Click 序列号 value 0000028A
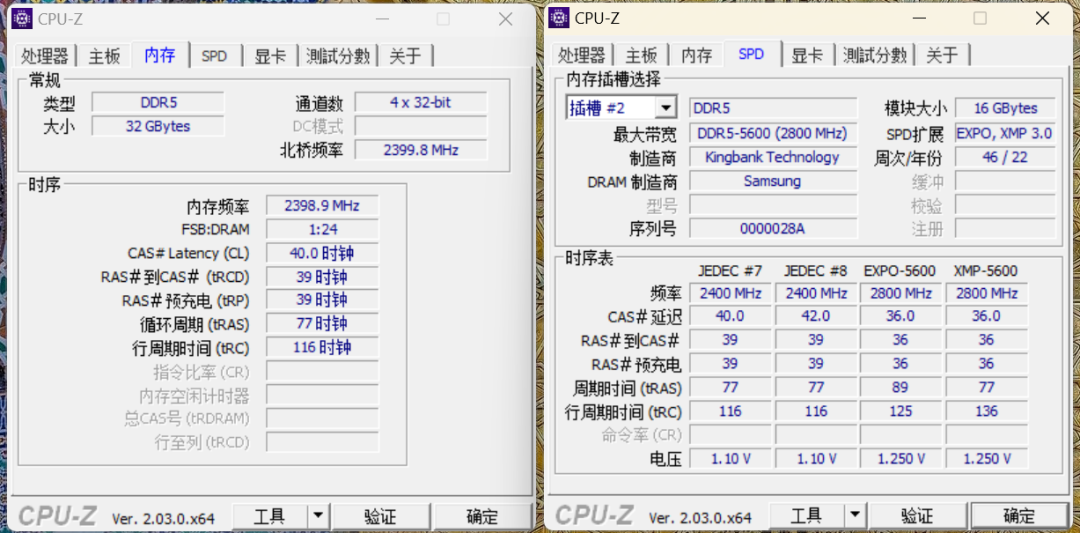Viewport: 1080px width, 533px height. click(773, 228)
